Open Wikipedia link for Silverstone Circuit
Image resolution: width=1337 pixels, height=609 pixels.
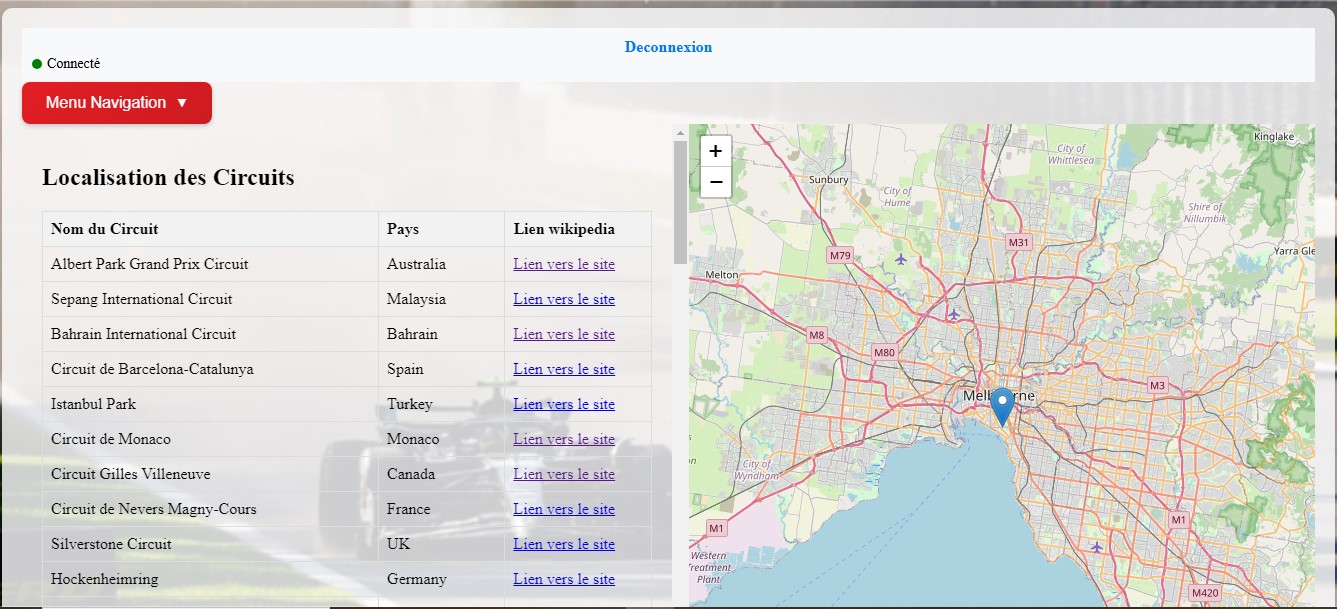click(564, 544)
